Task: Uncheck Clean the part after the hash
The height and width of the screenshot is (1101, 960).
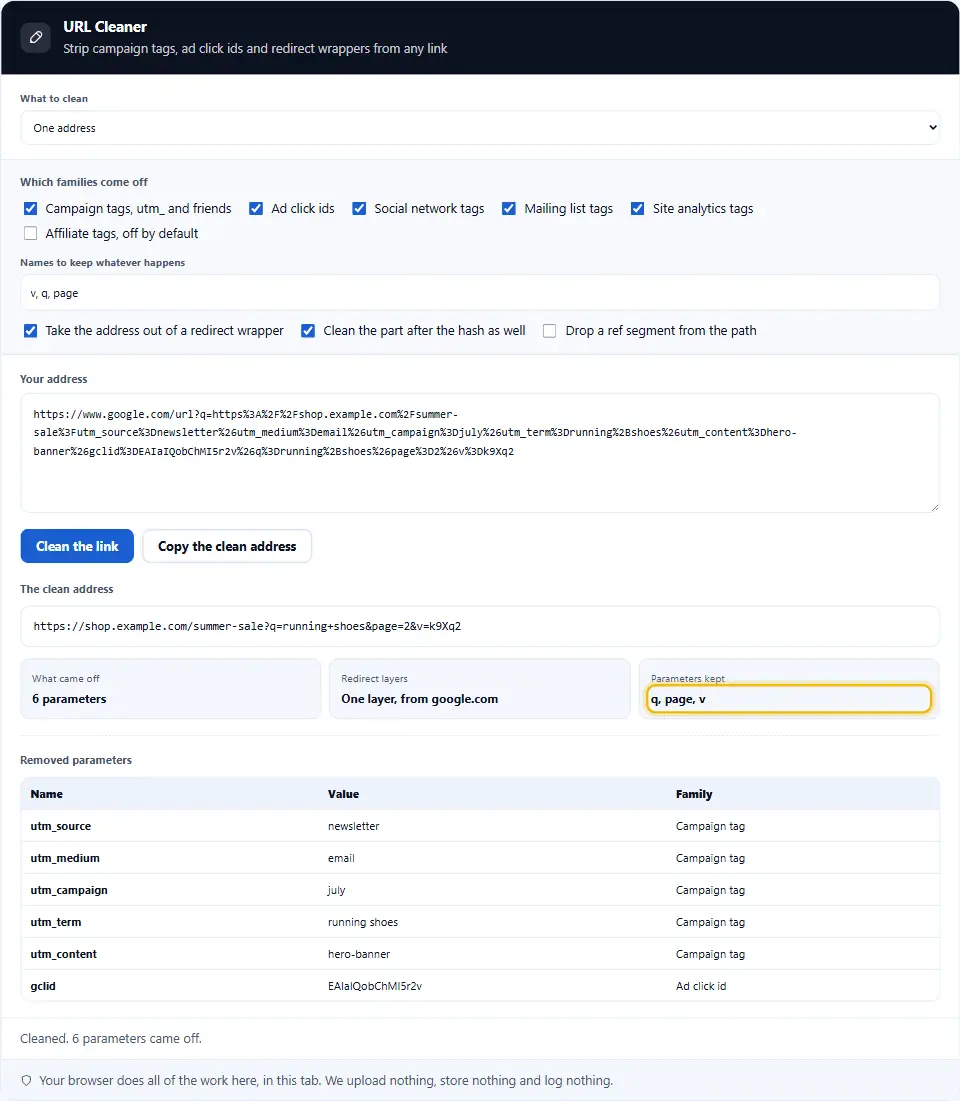Action: tap(308, 331)
